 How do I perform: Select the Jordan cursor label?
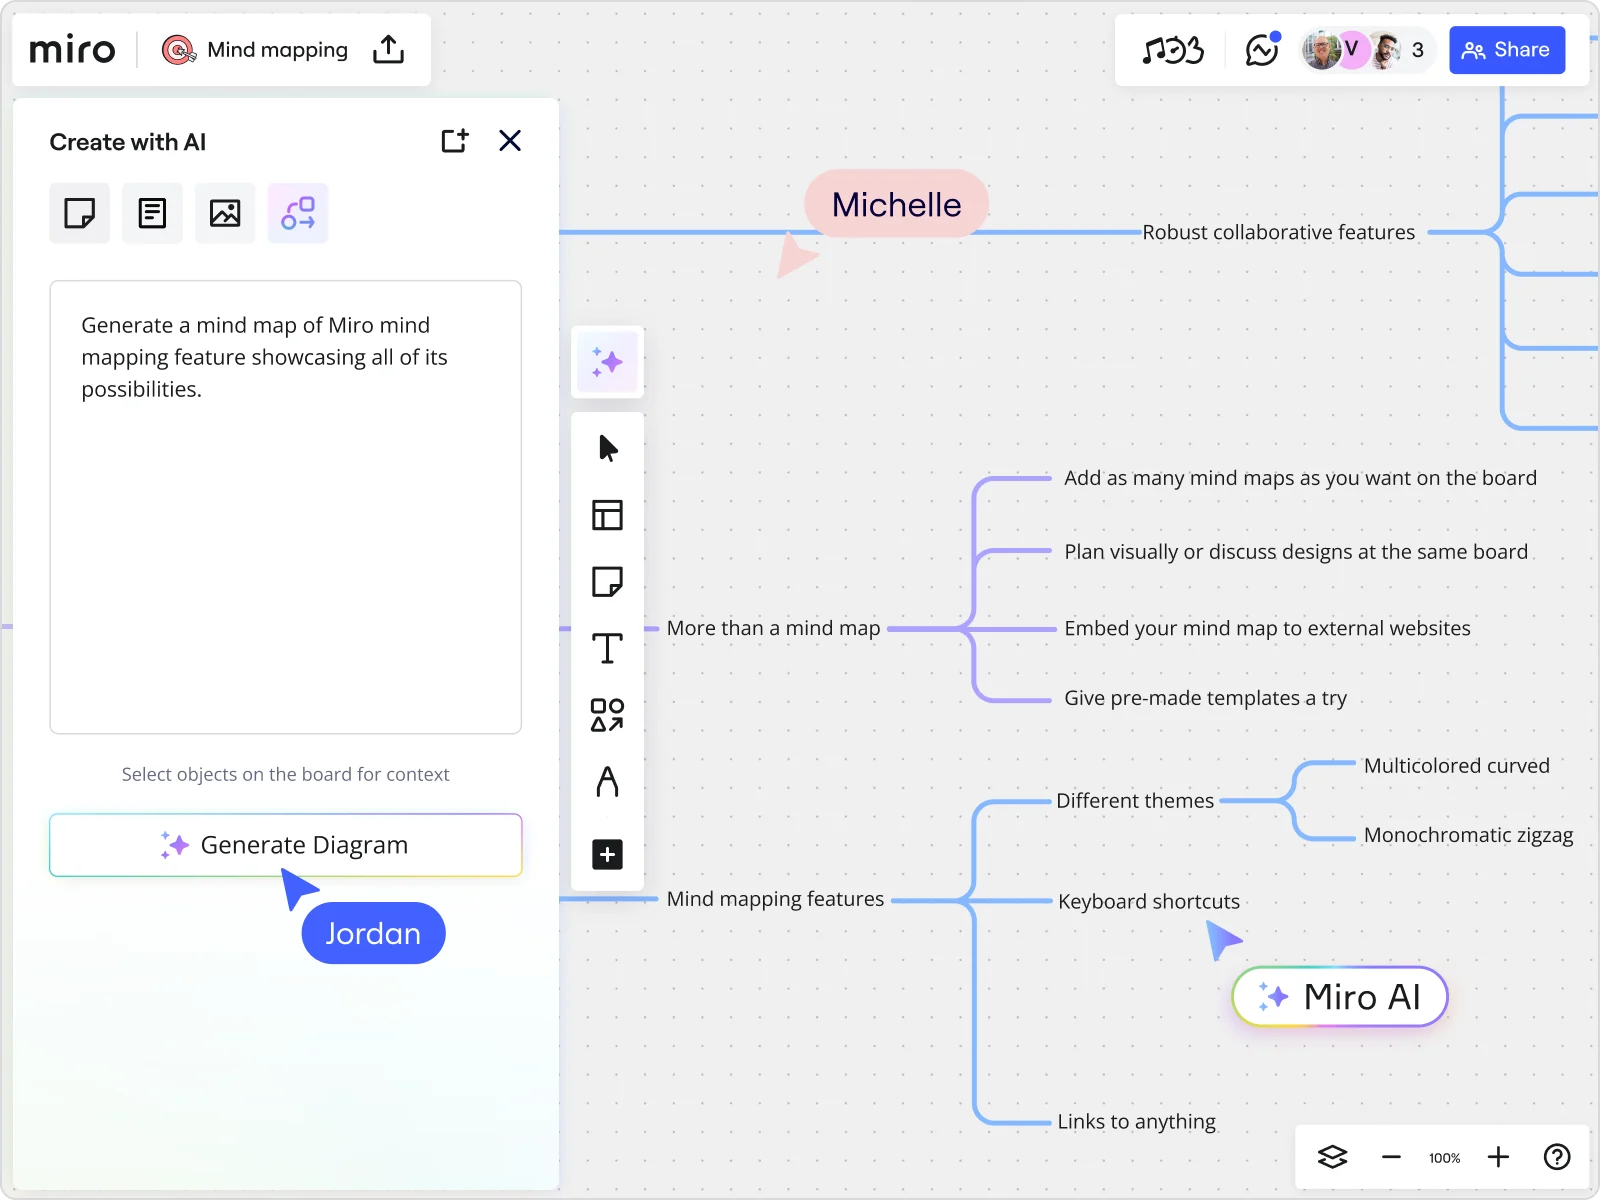click(x=373, y=933)
